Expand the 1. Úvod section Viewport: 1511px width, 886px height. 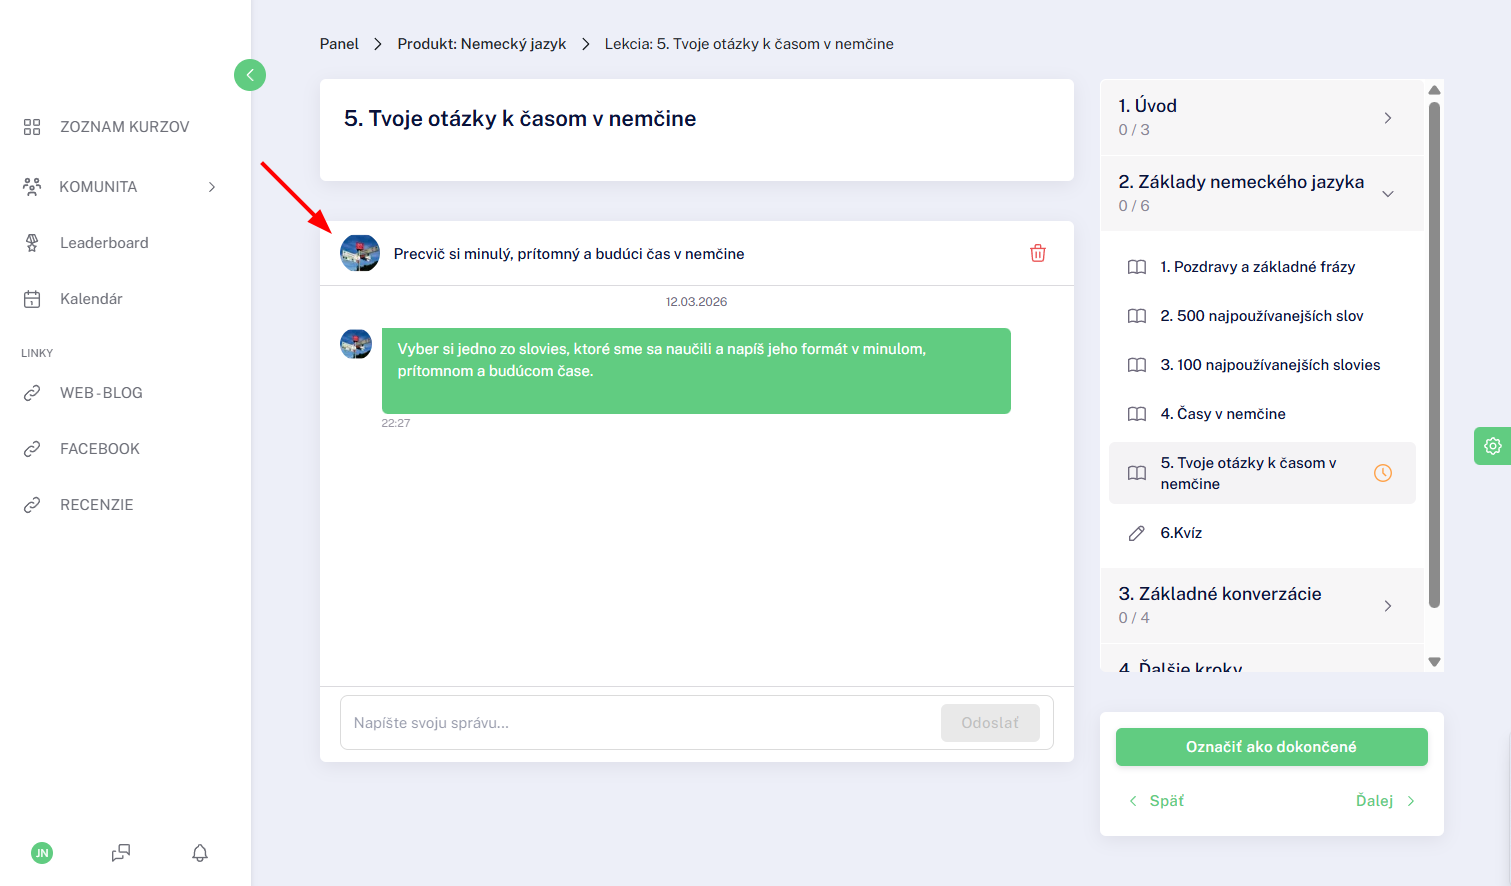click(x=1262, y=117)
